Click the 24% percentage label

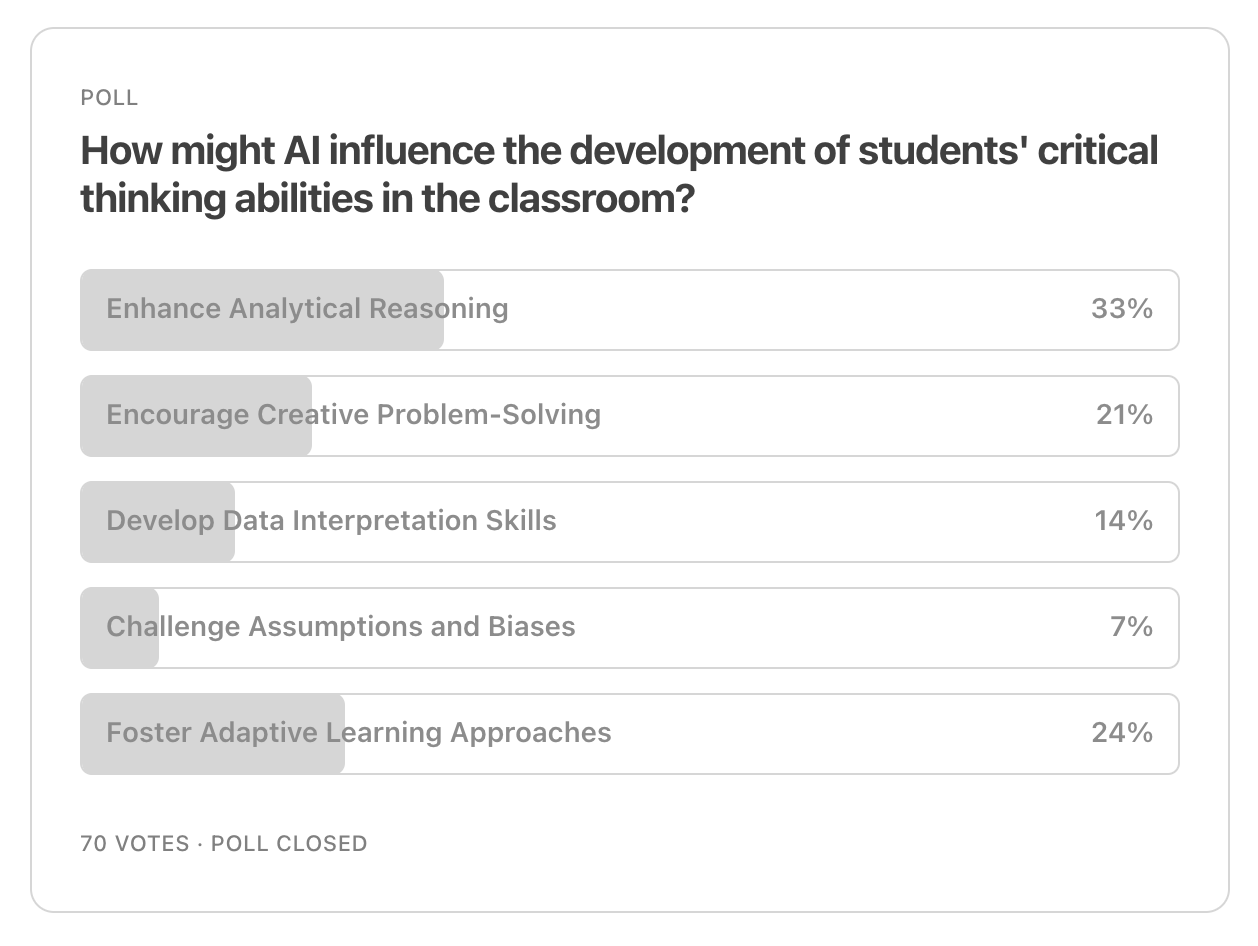click(x=1121, y=733)
